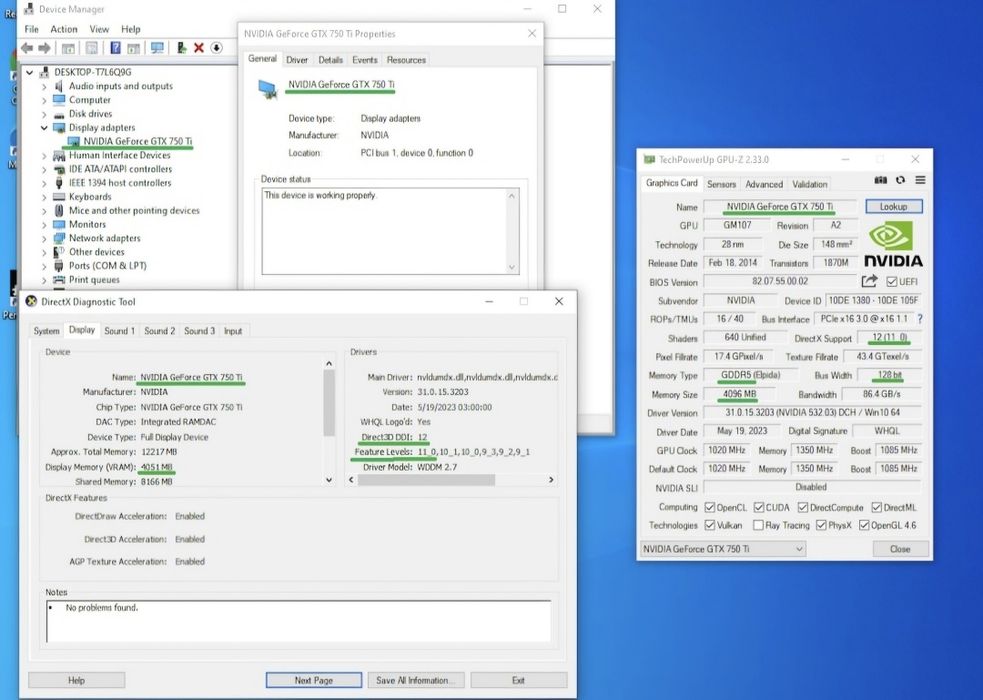Select NVIDIA GeForce GTX 750 Ti tree item
The height and width of the screenshot is (700, 983).
click(137, 142)
